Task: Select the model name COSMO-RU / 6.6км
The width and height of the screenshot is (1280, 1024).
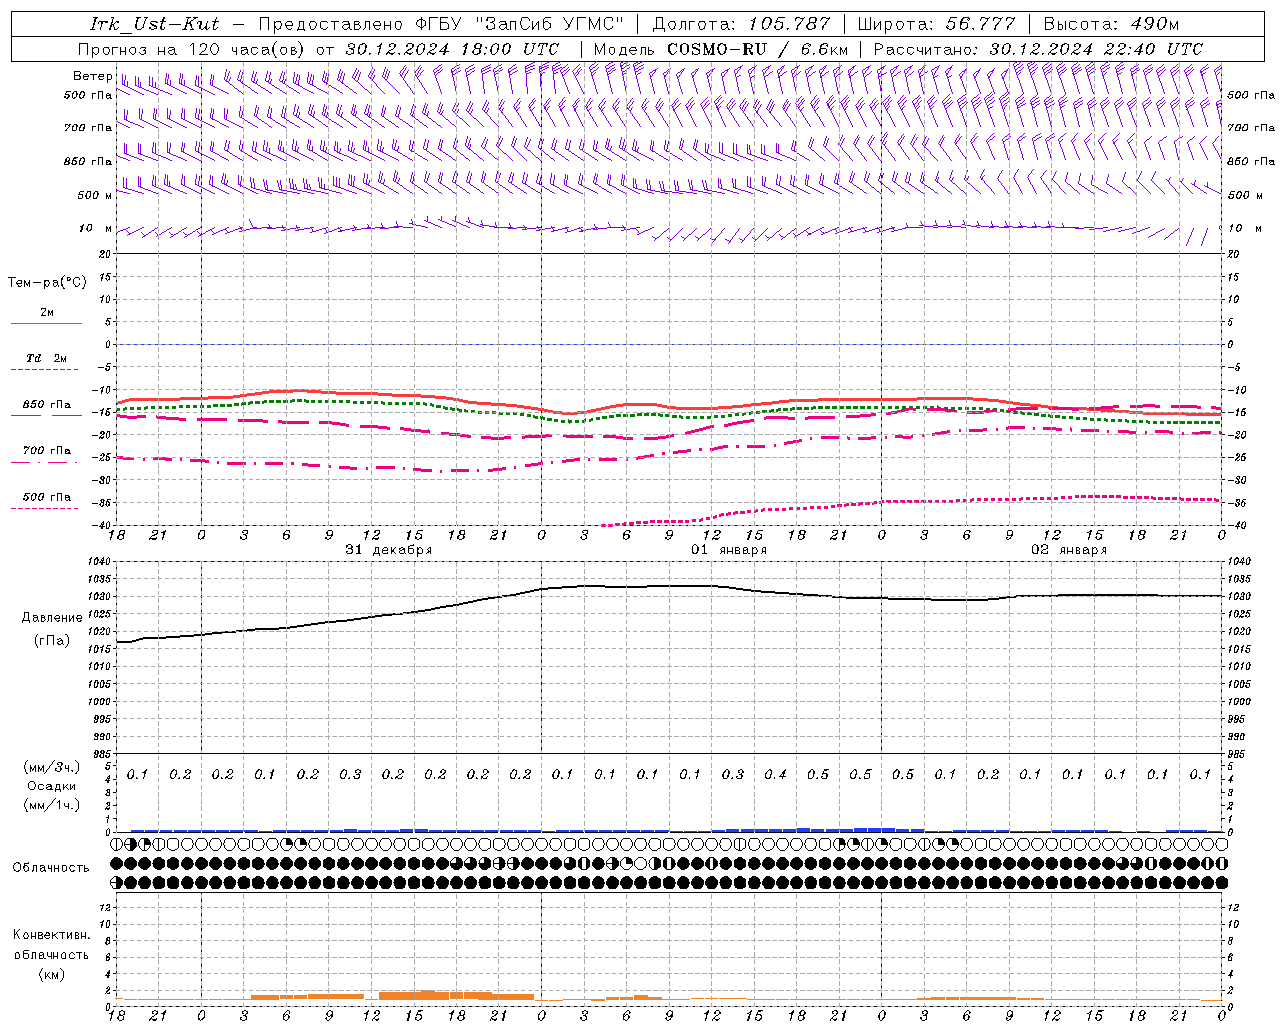Action: point(757,48)
